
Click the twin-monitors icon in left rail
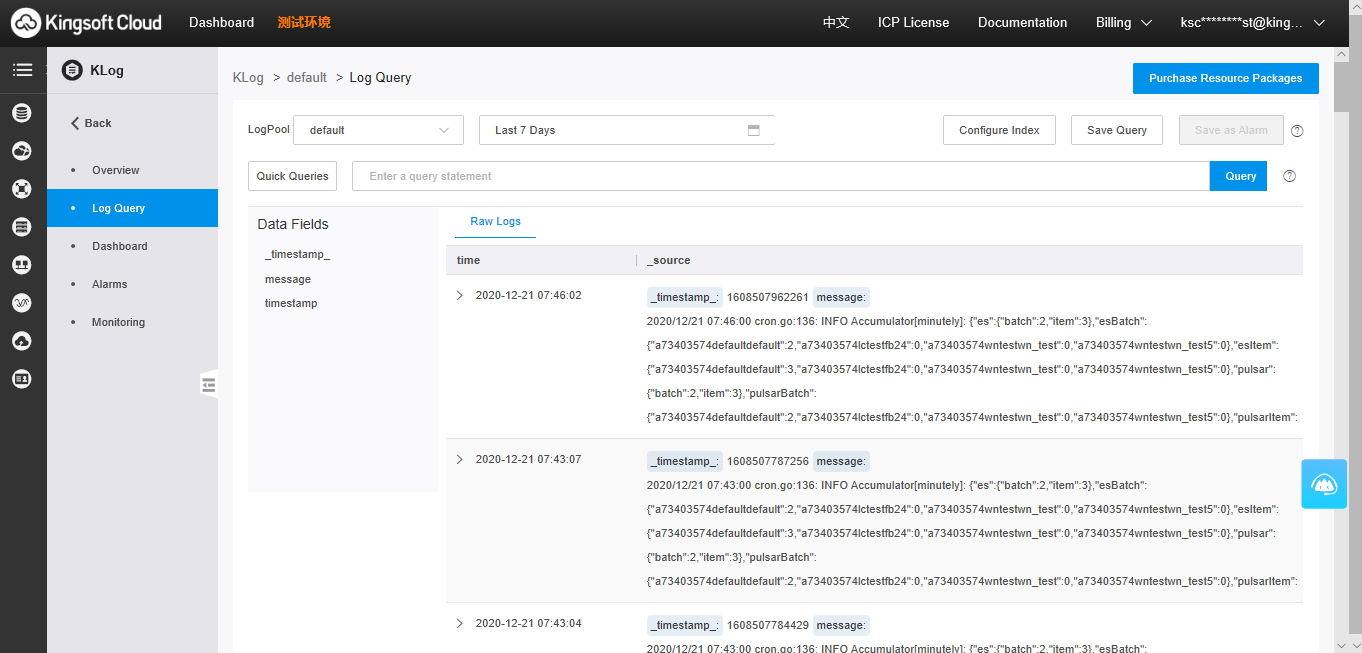coord(22,265)
